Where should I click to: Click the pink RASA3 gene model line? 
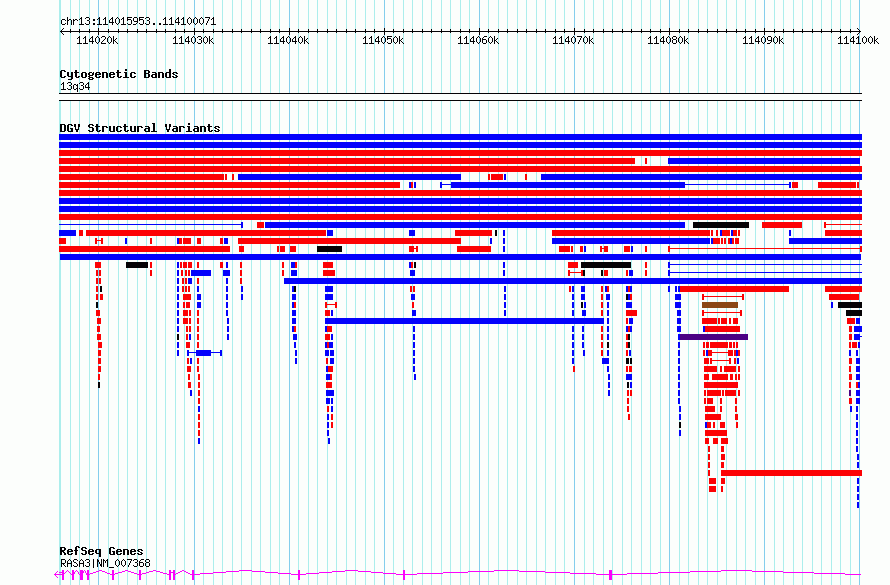[457, 574]
